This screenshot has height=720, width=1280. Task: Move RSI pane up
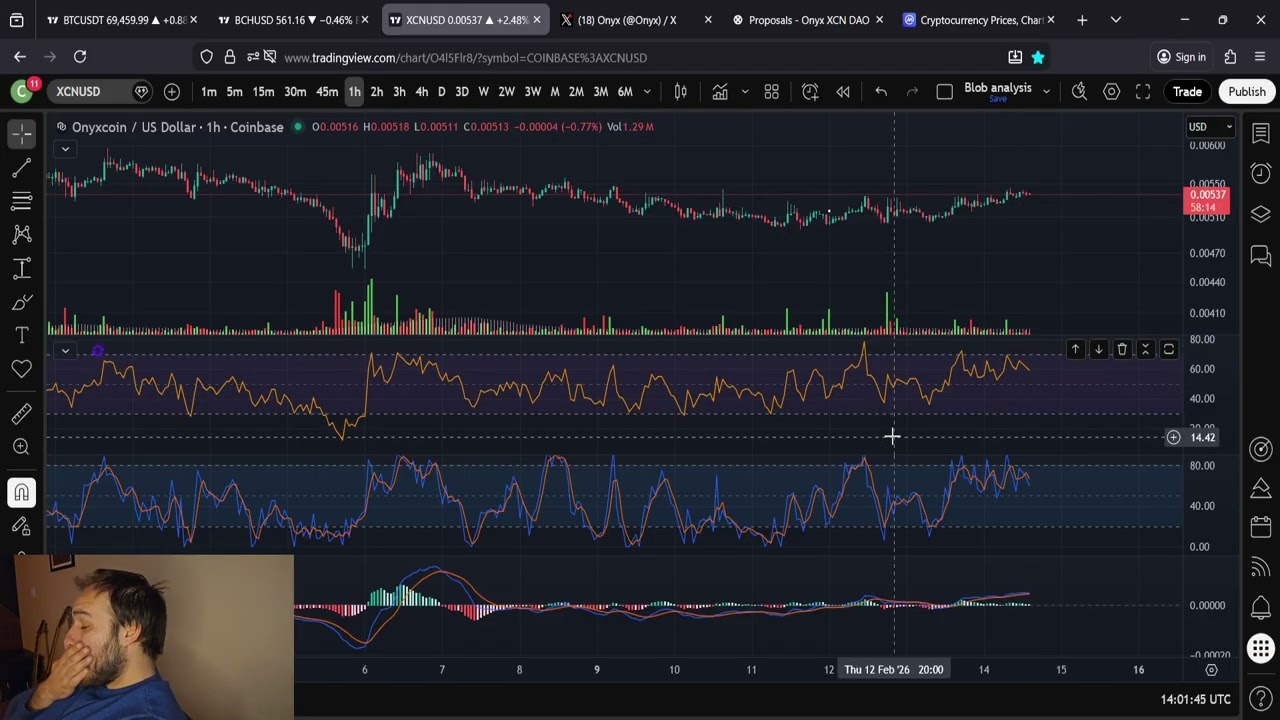1075,349
